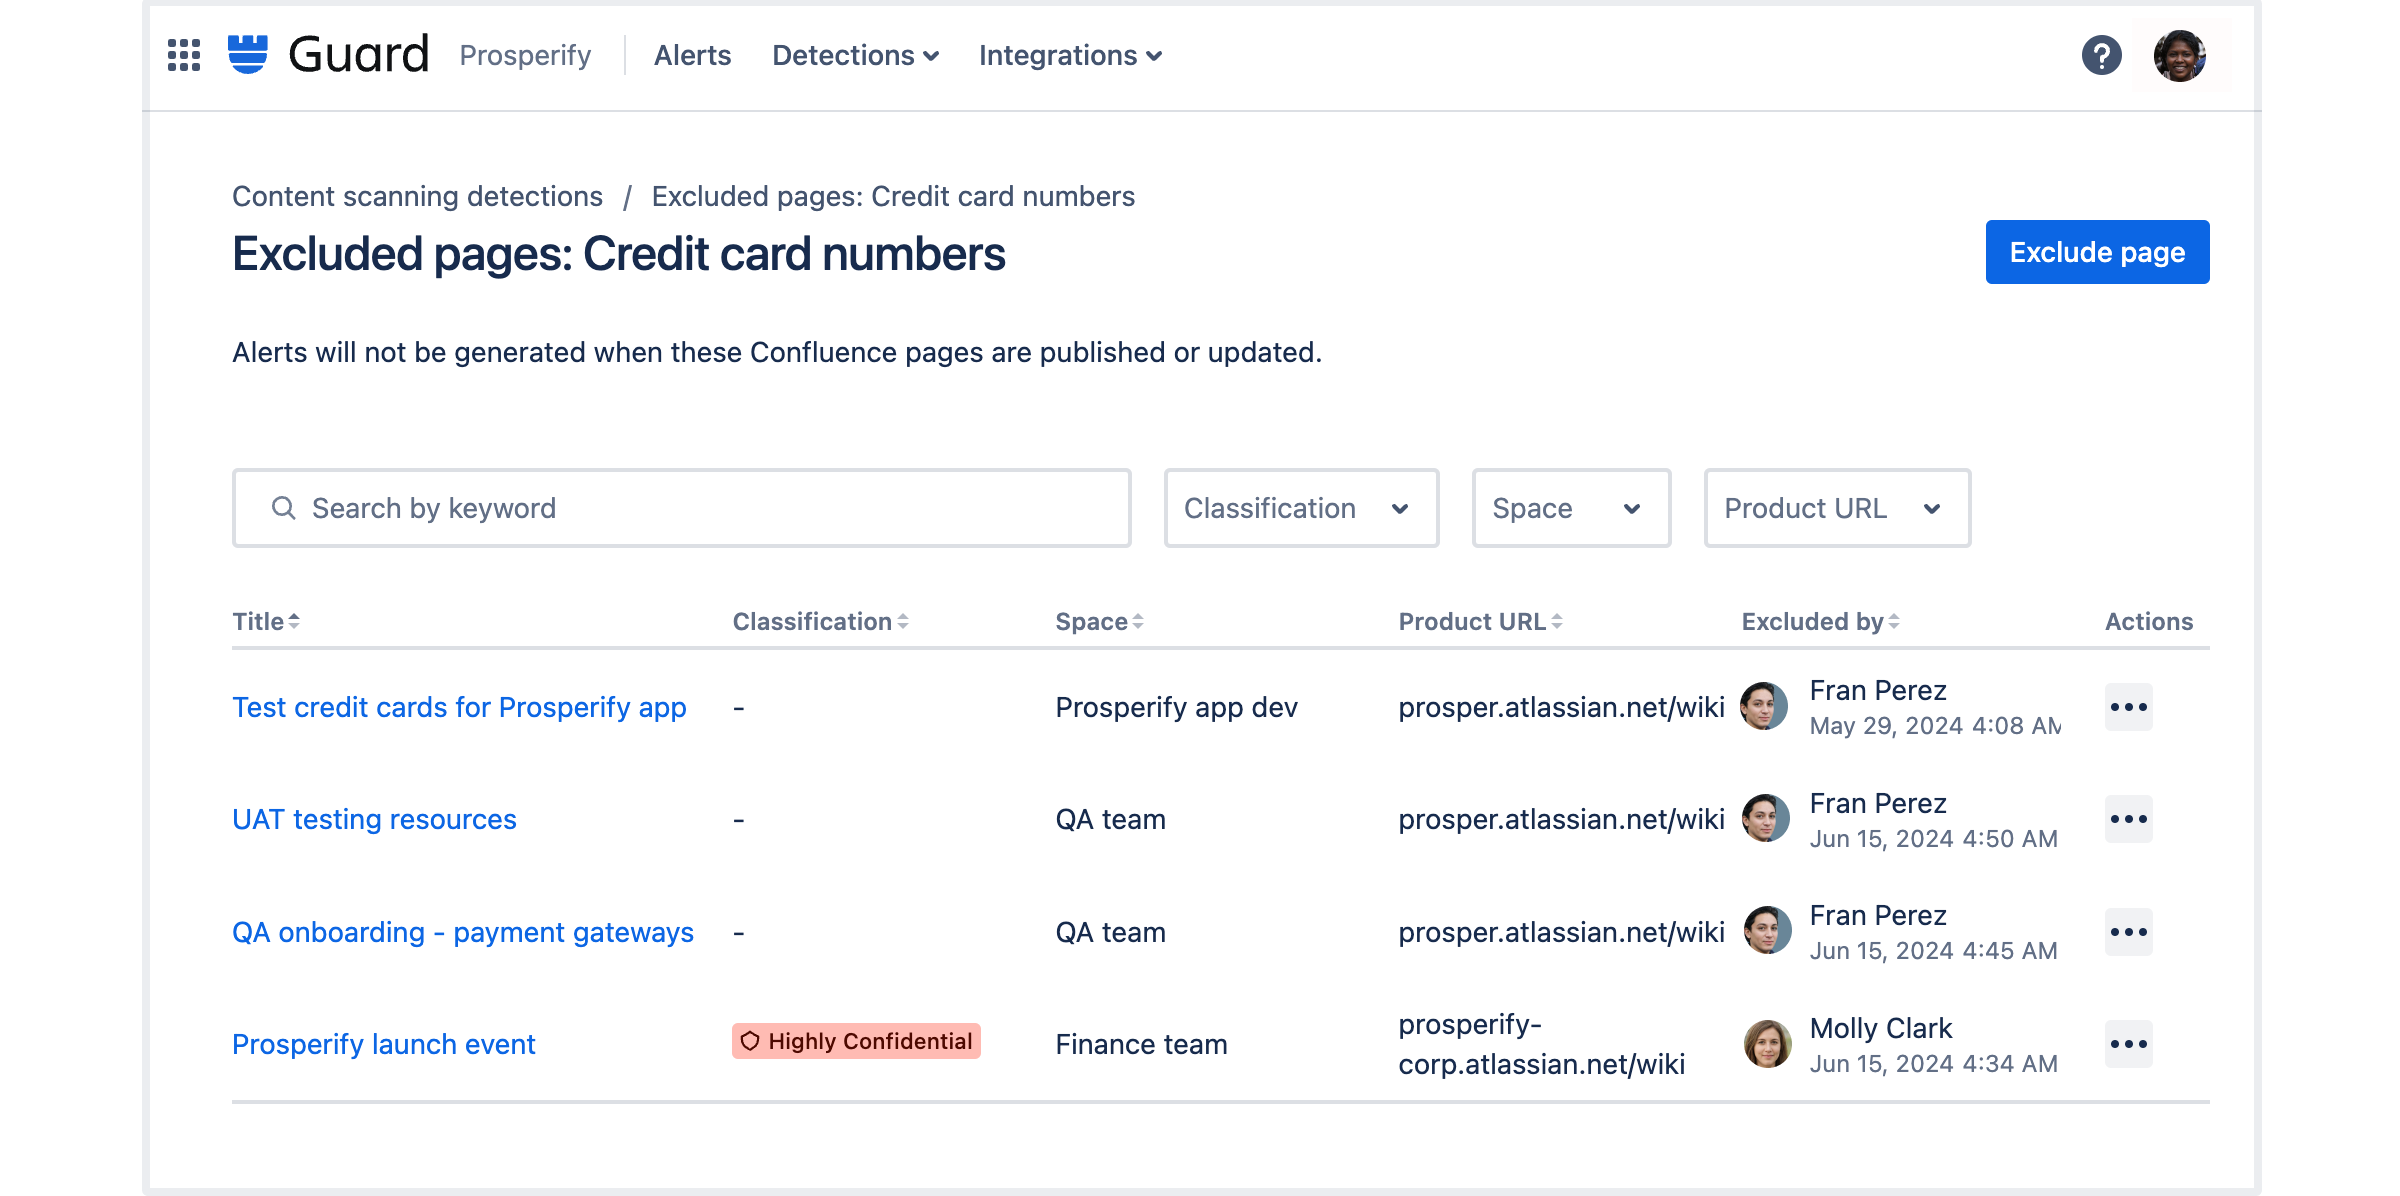Screen dimensions: 2400x1196
Task: Sort table by Space column header
Action: [x=1099, y=621]
